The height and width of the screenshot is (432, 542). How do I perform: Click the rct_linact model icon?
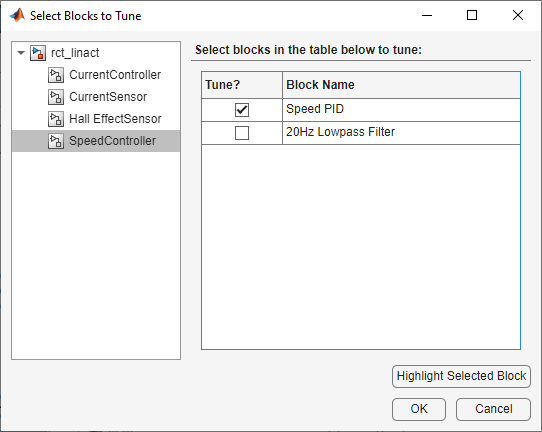click(x=38, y=53)
